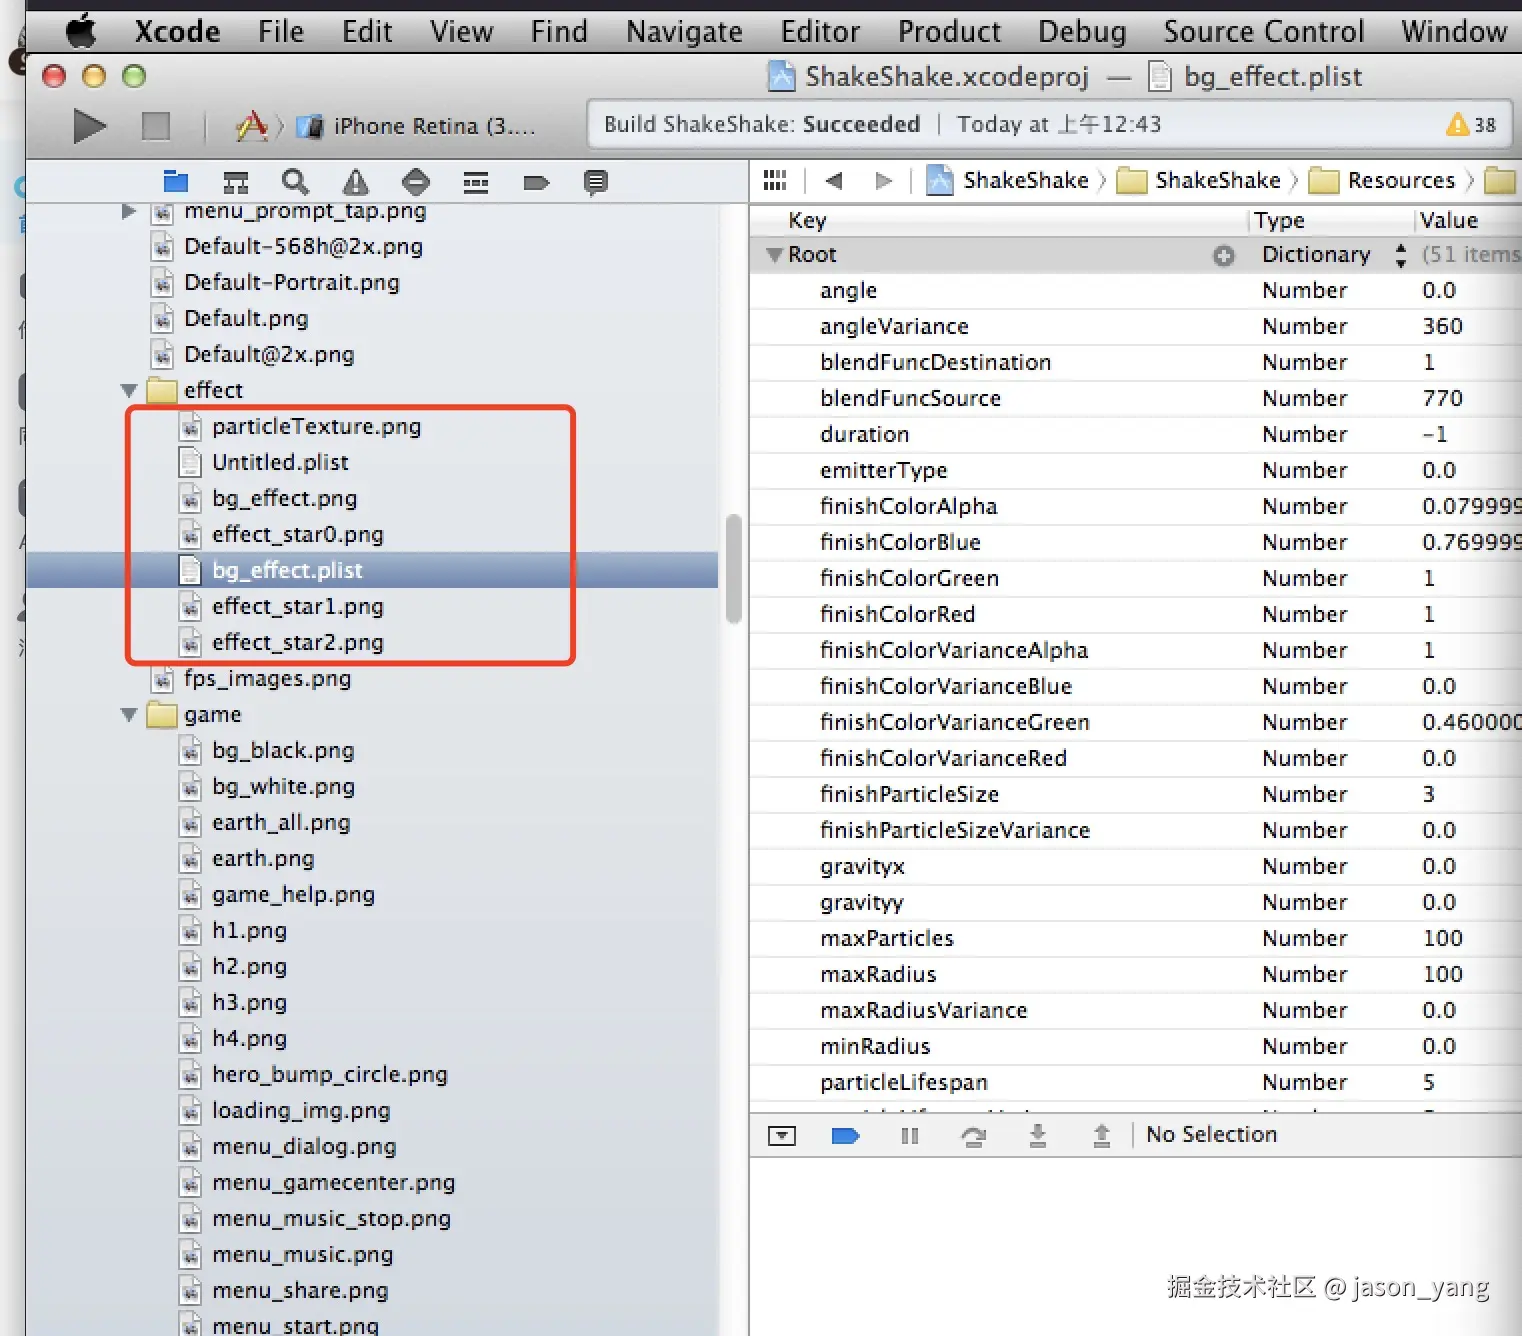Go back in editor history
This screenshot has width=1522, height=1336.
click(834, 180)
